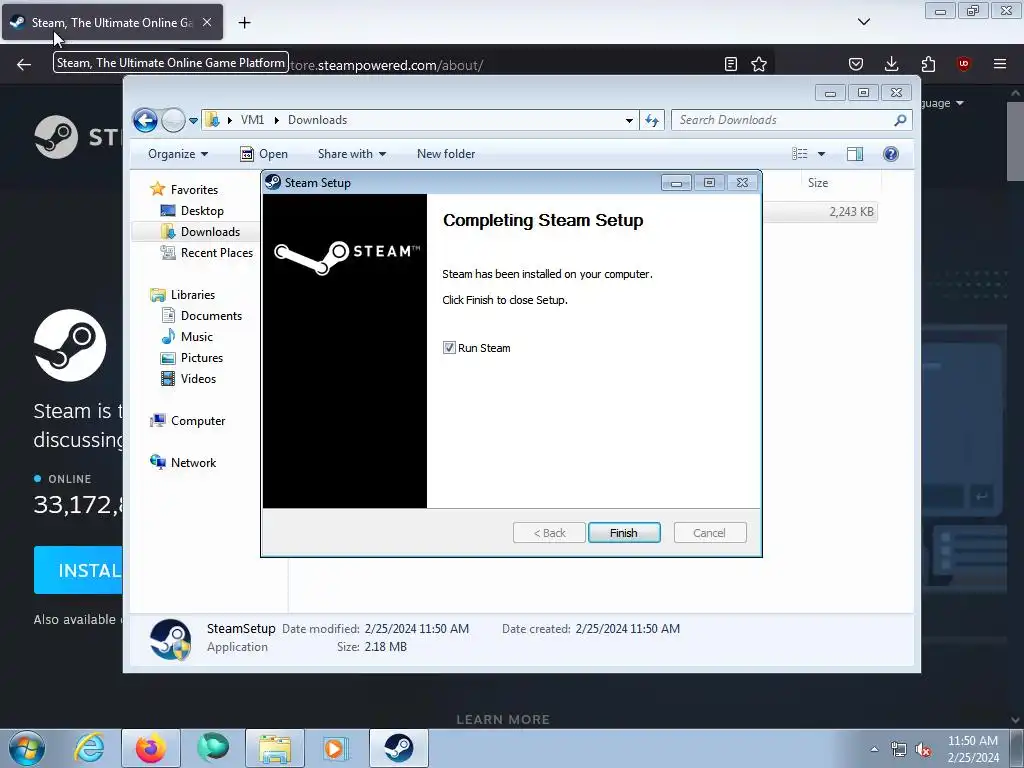Go back in Firefox browser
Screen dimensions: 1024x768
pyautogui.click(x=24, y=65)
